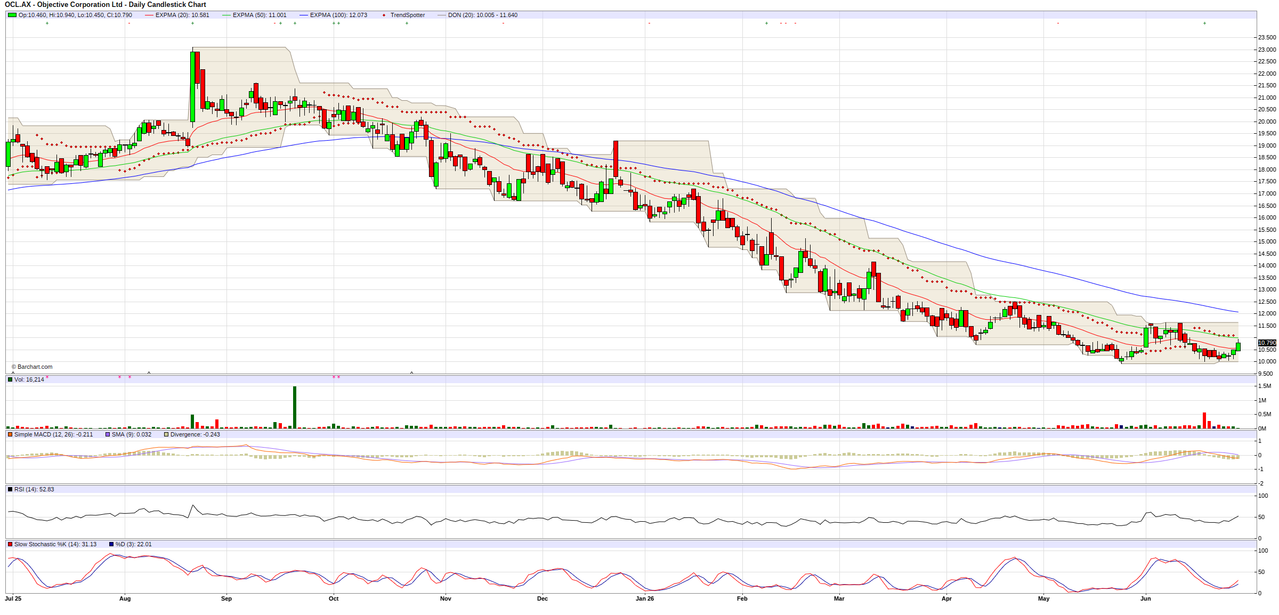Click the red EXPMA (20) legend line
1279x615 pixels.
(x=148, y=15)
